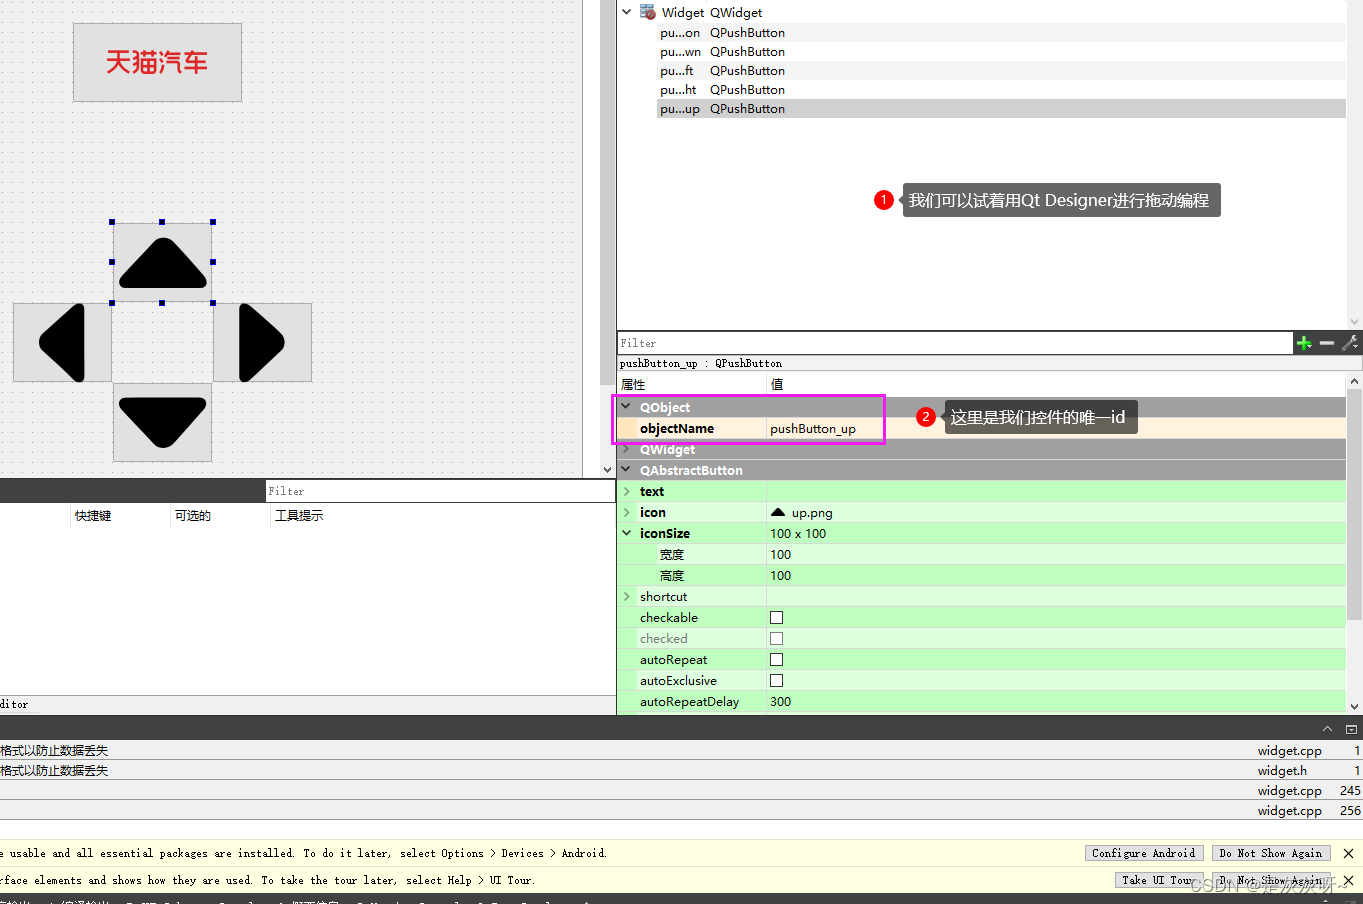Click the property editor Filter field
The height and width of the screenshot is (904, 1363).
(x=954, y=343)
